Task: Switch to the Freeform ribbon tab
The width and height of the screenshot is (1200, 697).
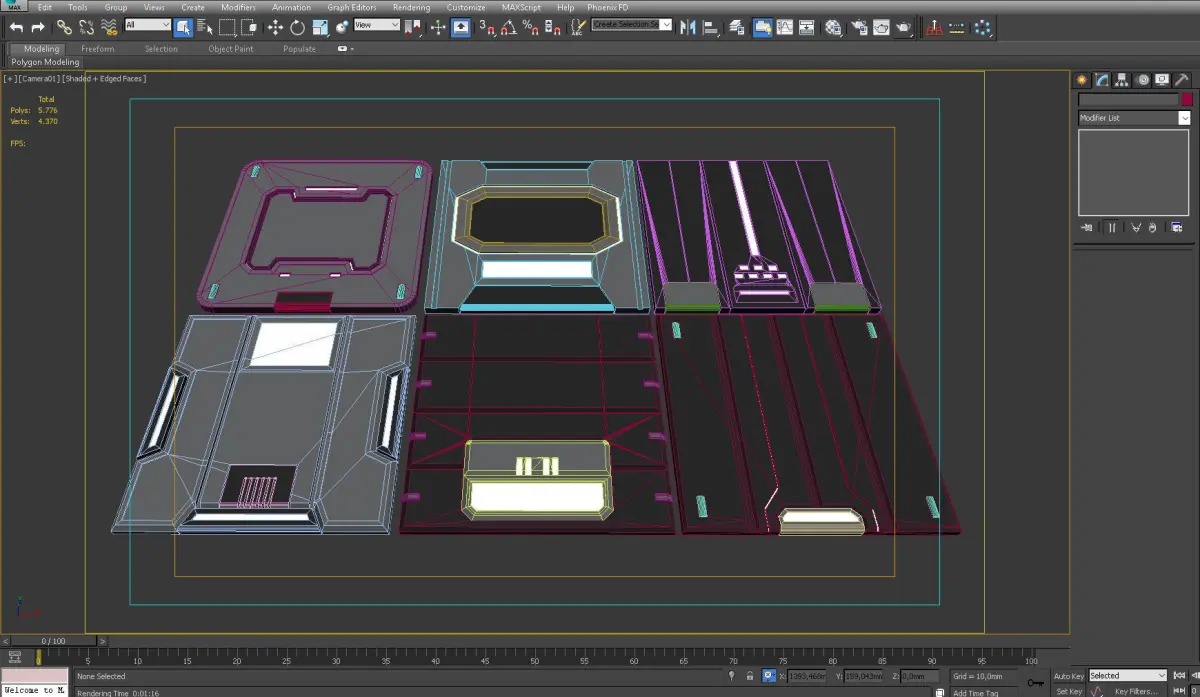Action: click(x=98, y=48)
